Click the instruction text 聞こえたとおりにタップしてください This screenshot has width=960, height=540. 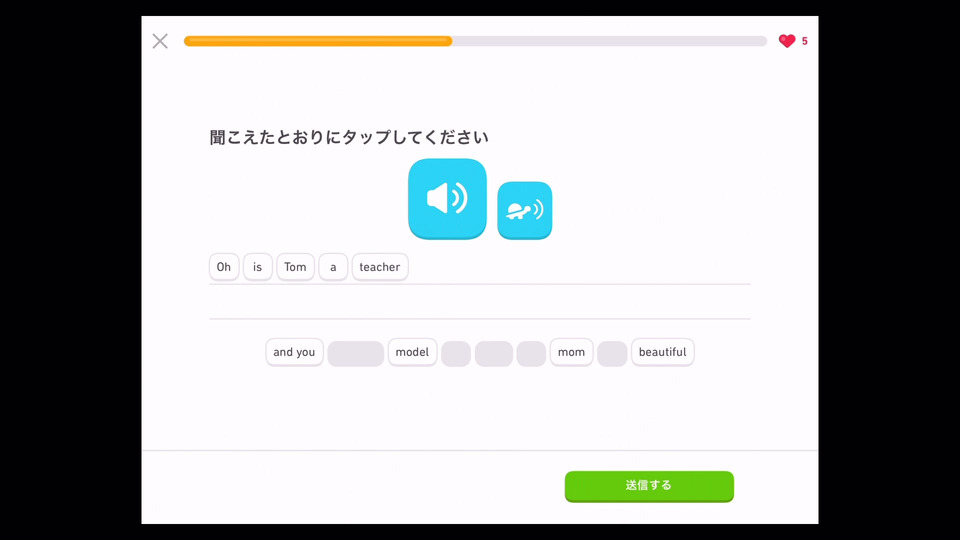348,137
